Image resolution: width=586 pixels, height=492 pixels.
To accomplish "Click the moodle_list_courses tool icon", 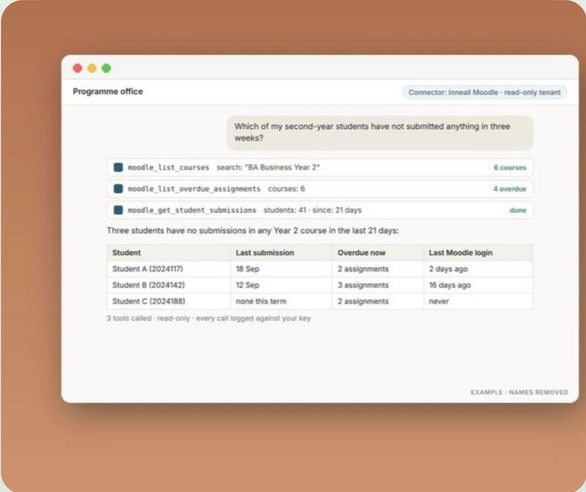I will 118,167.
